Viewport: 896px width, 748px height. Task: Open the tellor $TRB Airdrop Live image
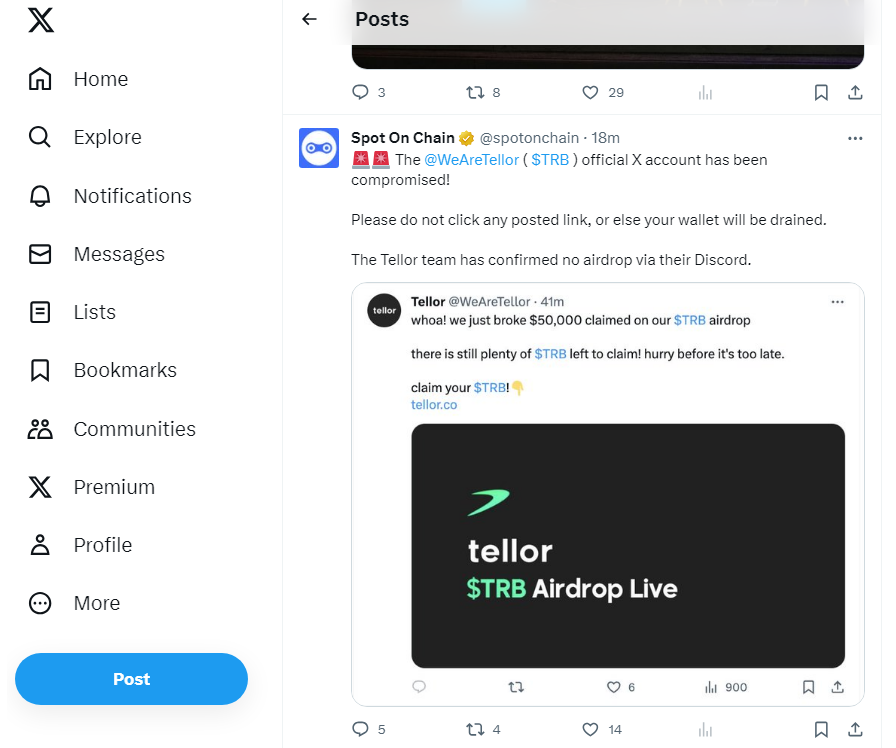tap(628, 546)
